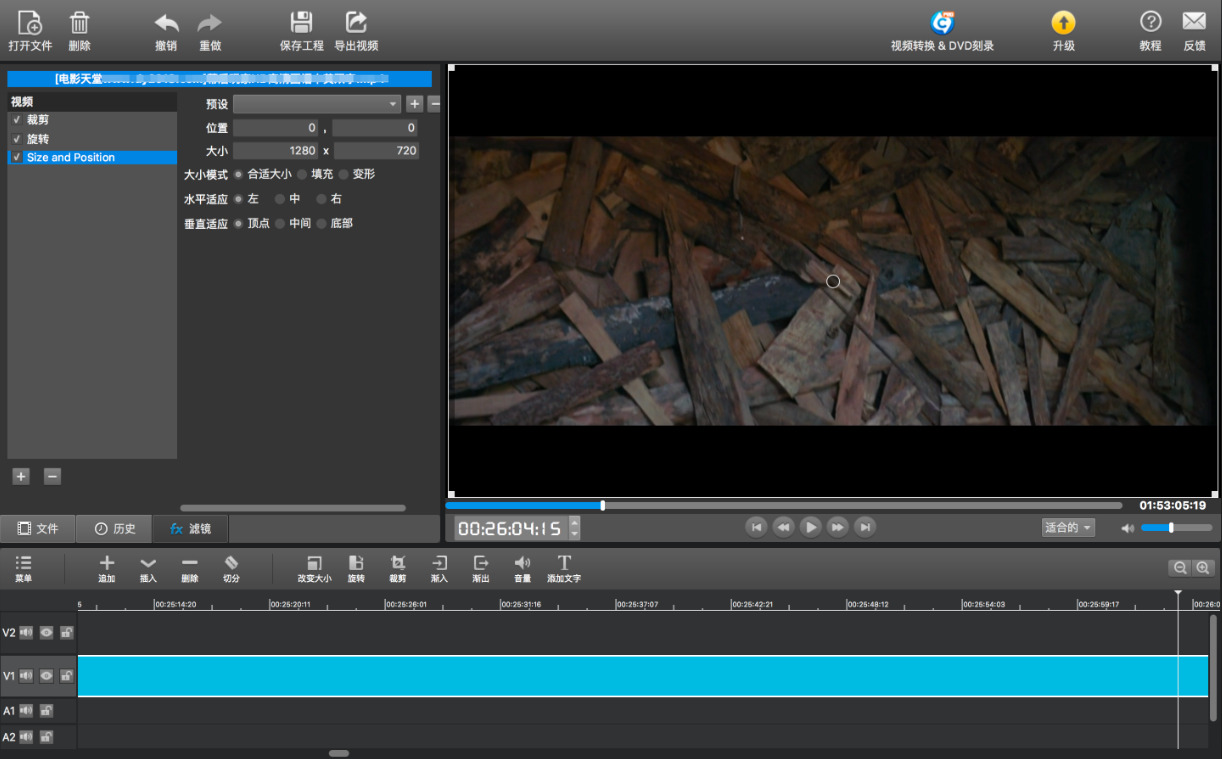Click the skip-to-end playback button
This screenshot has height=759, width=1222.
tap(866, 527)
